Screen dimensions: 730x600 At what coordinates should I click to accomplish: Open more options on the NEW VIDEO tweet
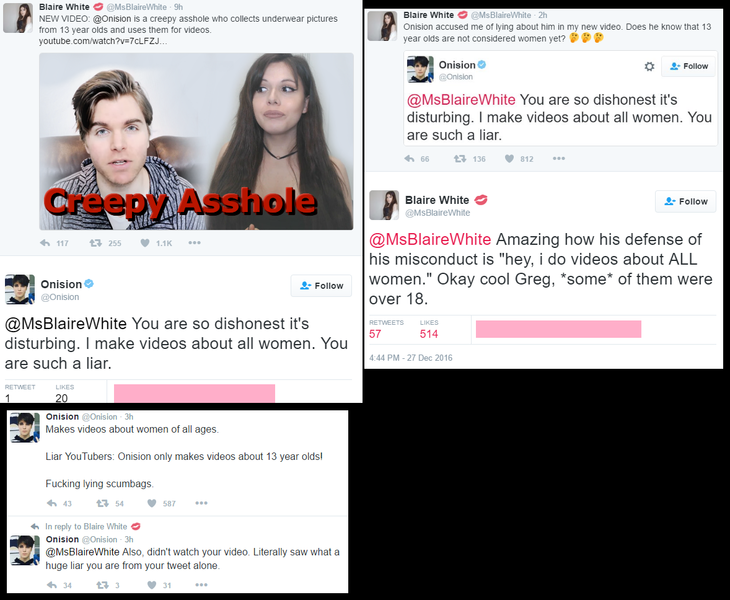click(195, 243)
